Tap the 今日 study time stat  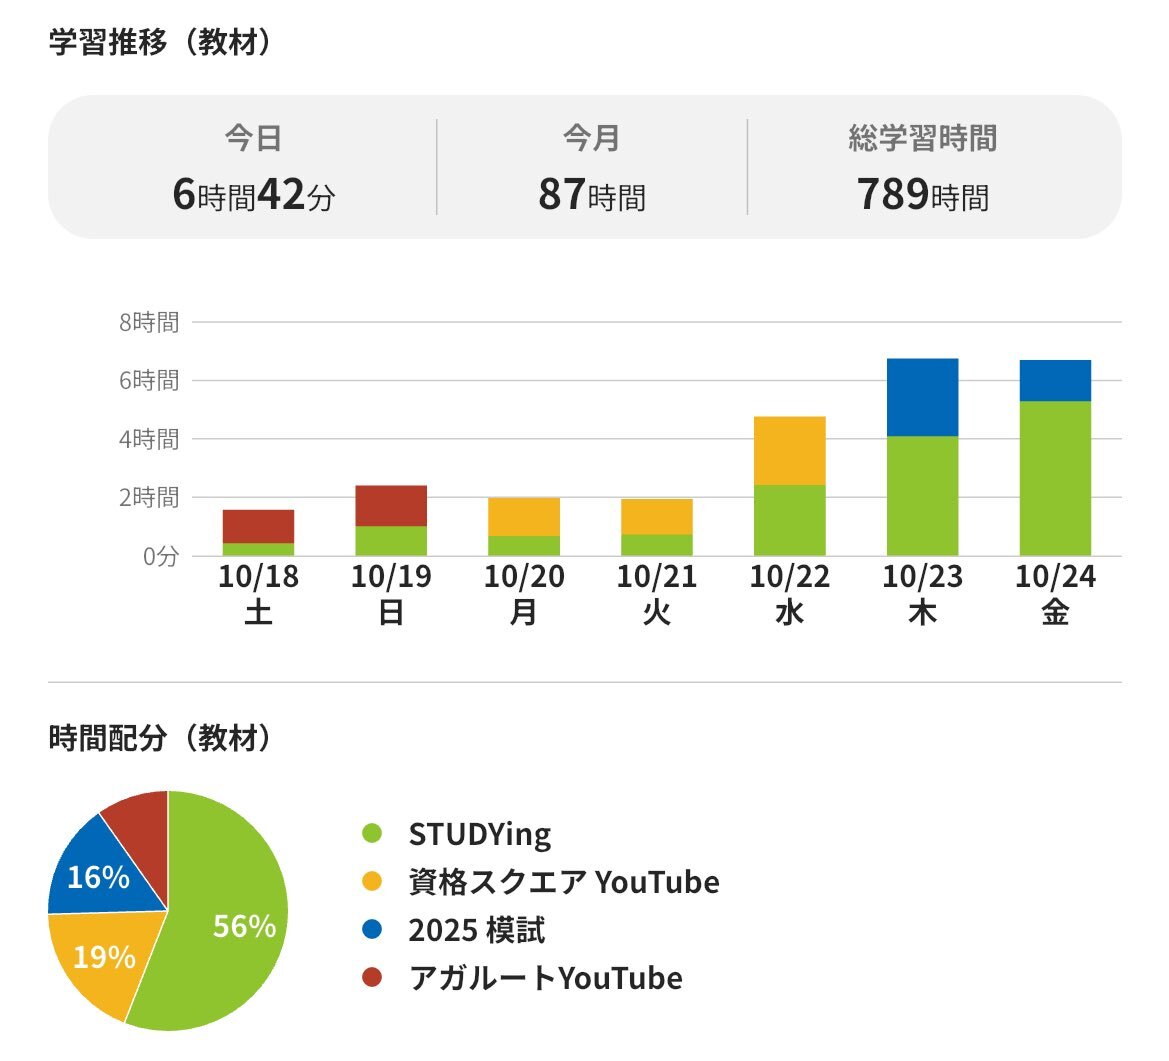[253, 168]
